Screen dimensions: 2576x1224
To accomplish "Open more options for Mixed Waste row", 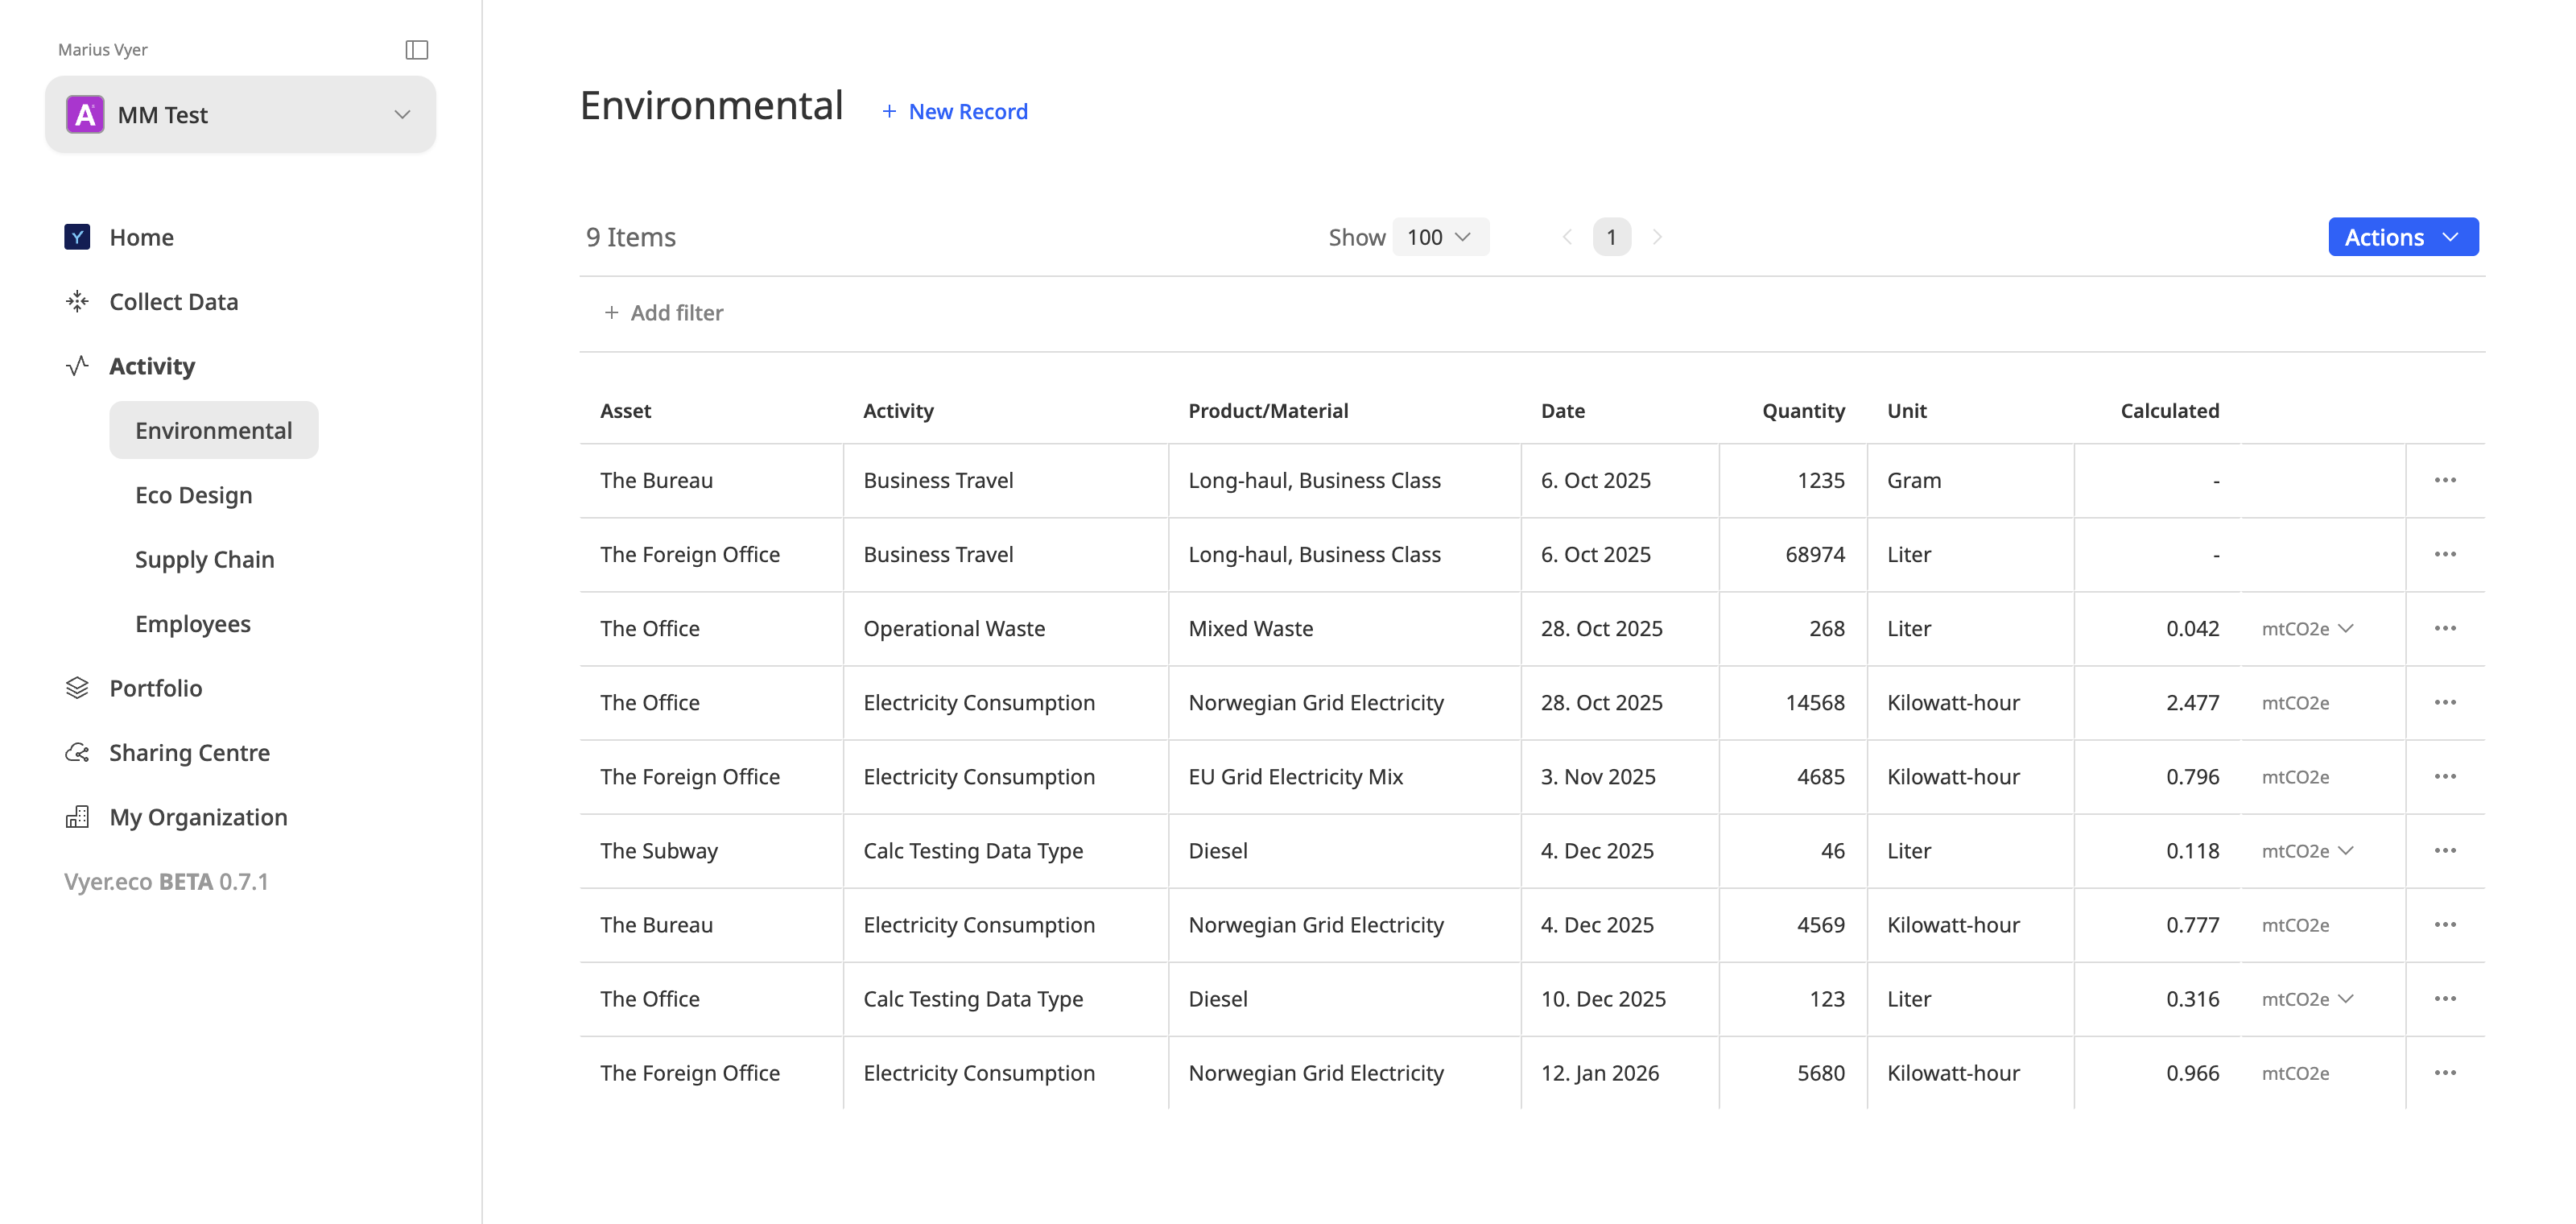I will pyautogui.click(x=2445, y=628).
